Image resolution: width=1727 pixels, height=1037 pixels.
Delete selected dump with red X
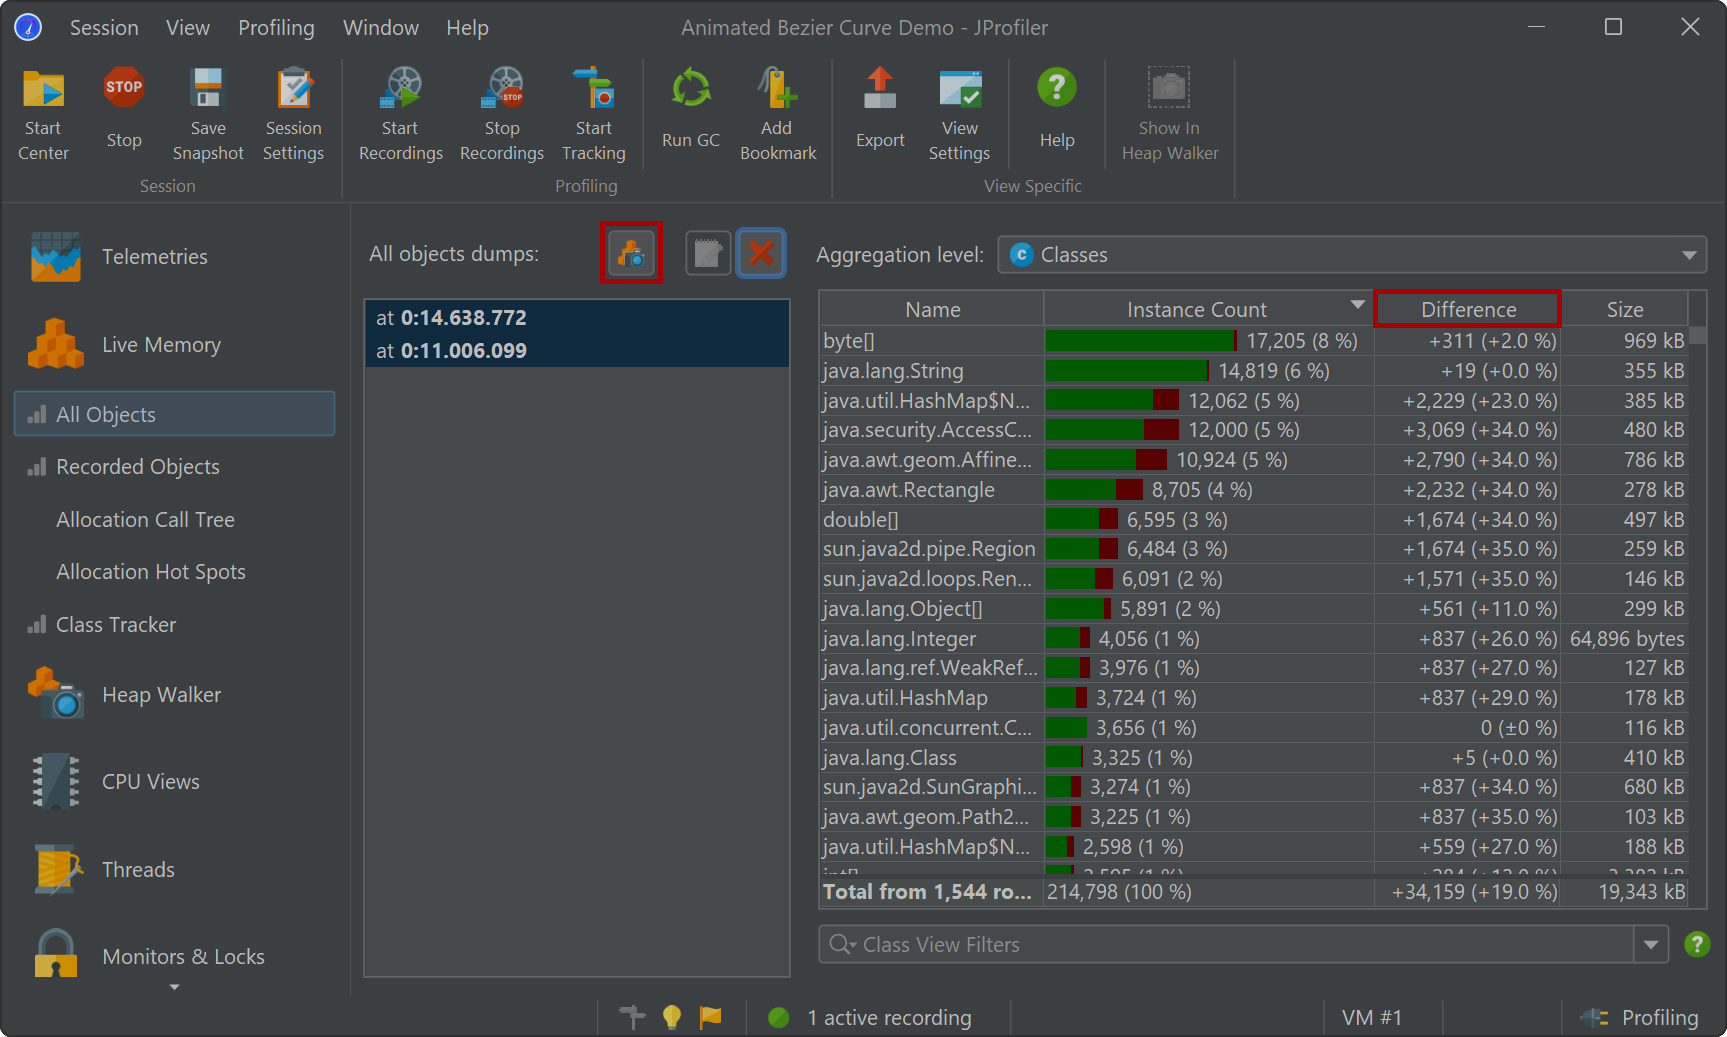coord(761,253)
